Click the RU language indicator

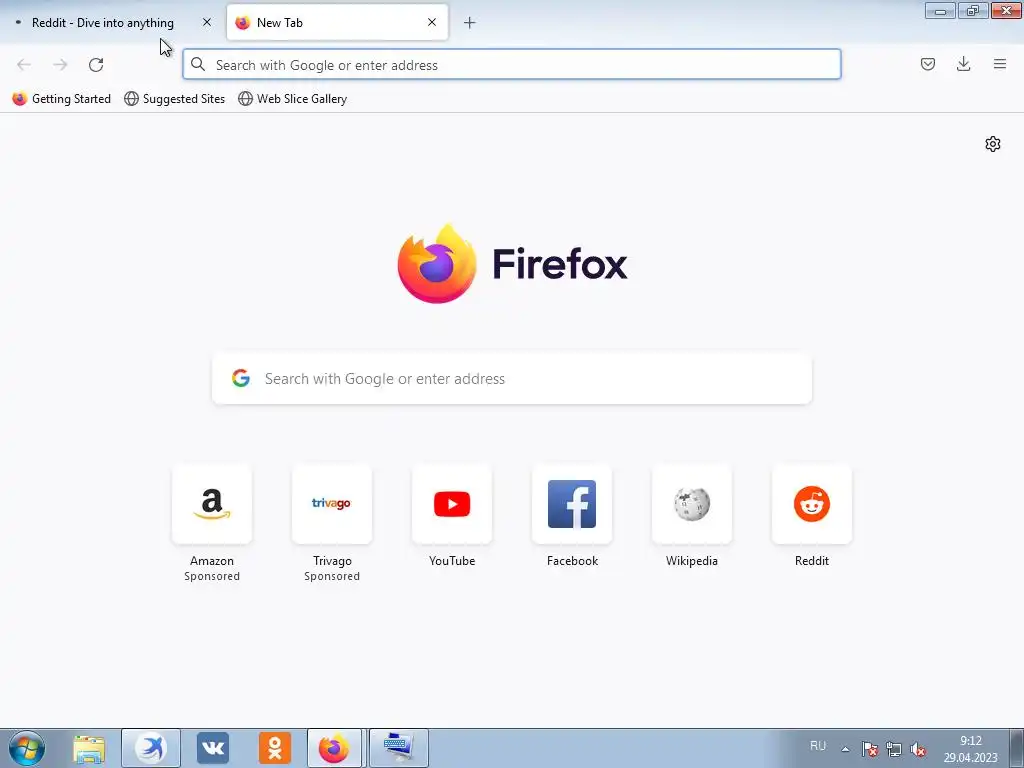818,746
